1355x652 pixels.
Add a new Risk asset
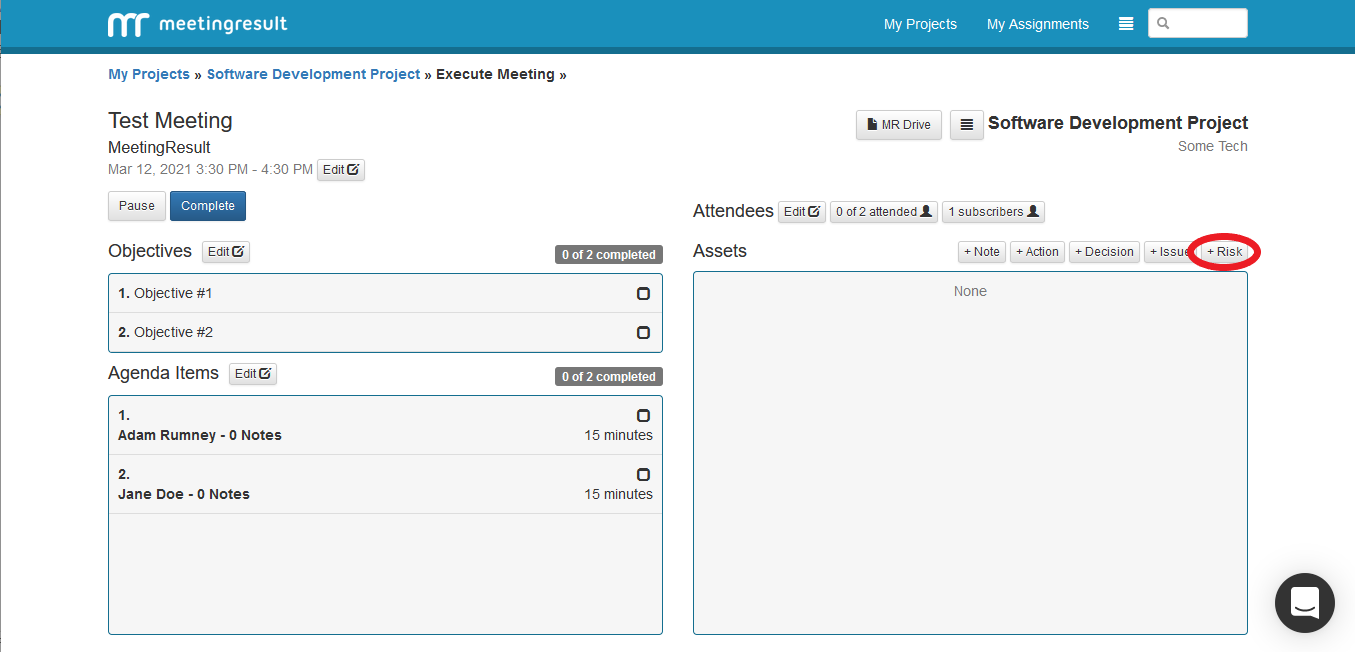pos(1225,252)
